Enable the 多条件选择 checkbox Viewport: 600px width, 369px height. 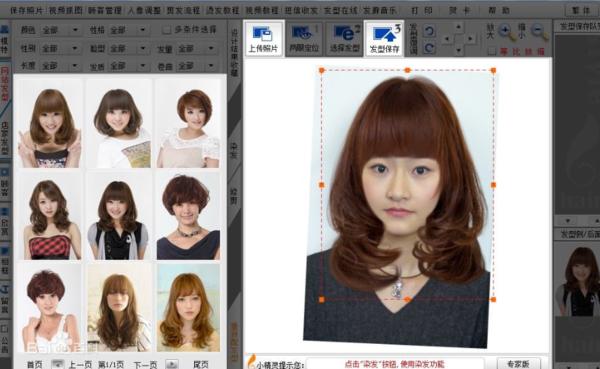coord(166,30)
